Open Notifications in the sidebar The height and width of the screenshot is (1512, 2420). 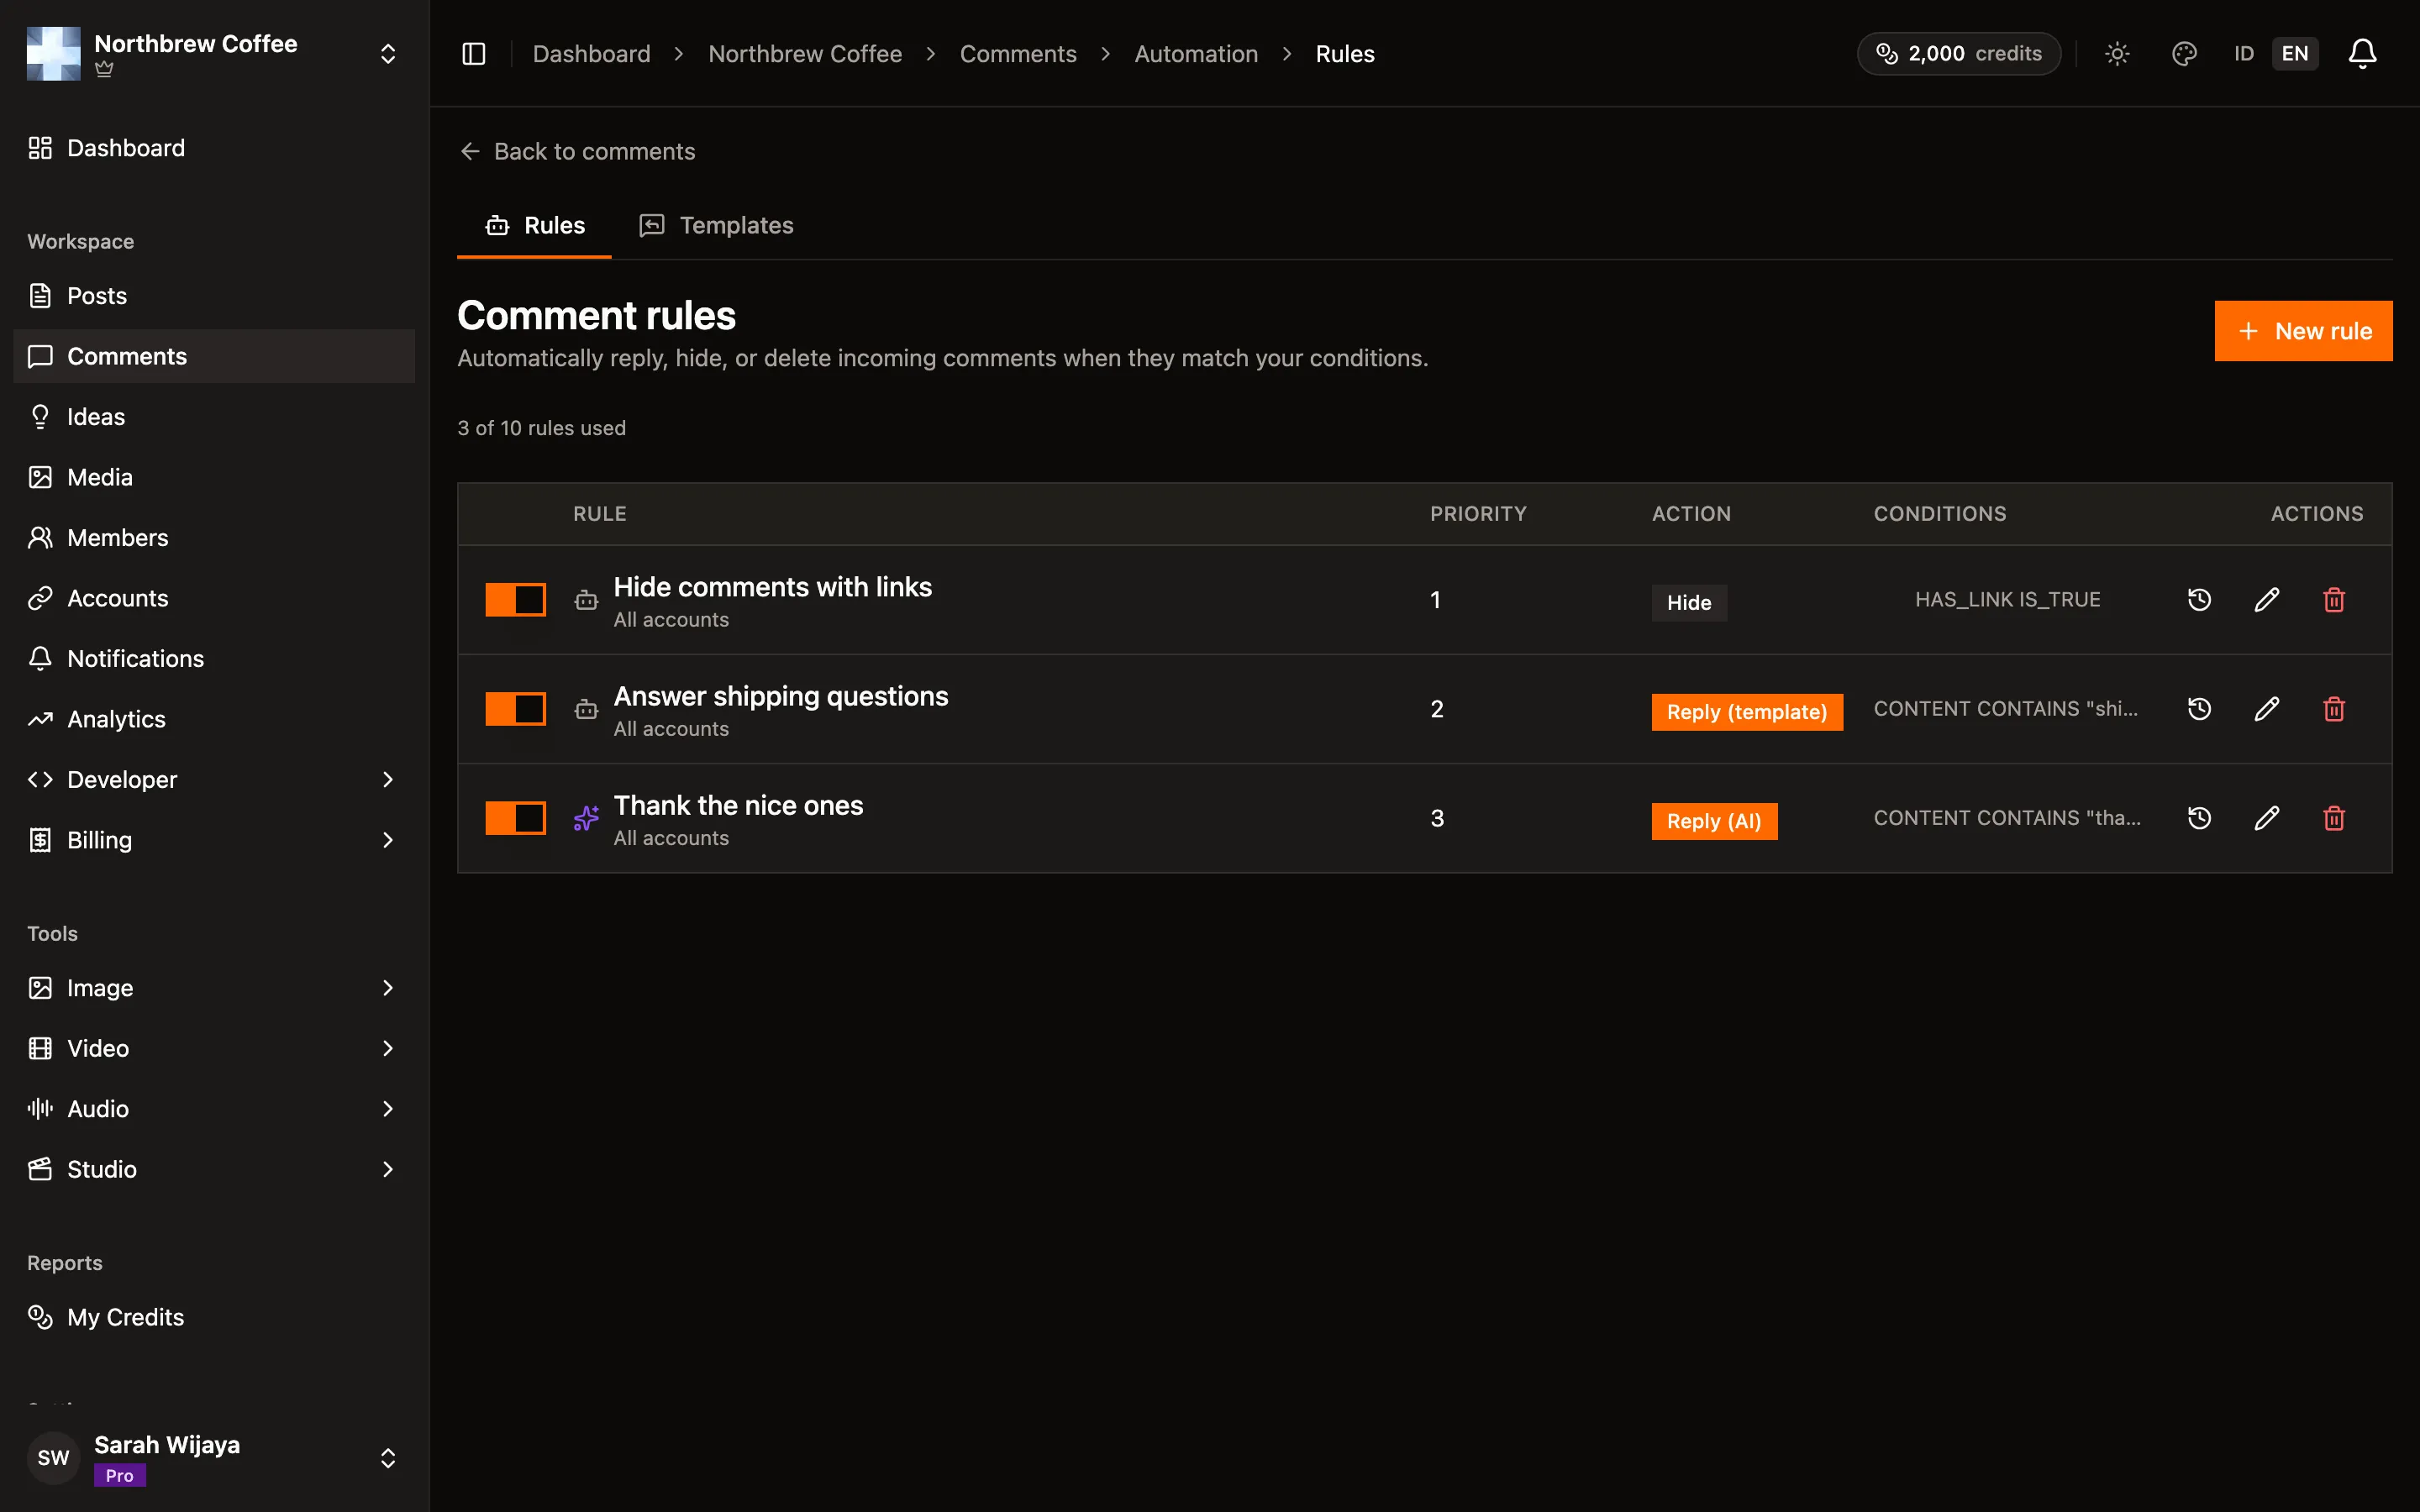(214, 659)
